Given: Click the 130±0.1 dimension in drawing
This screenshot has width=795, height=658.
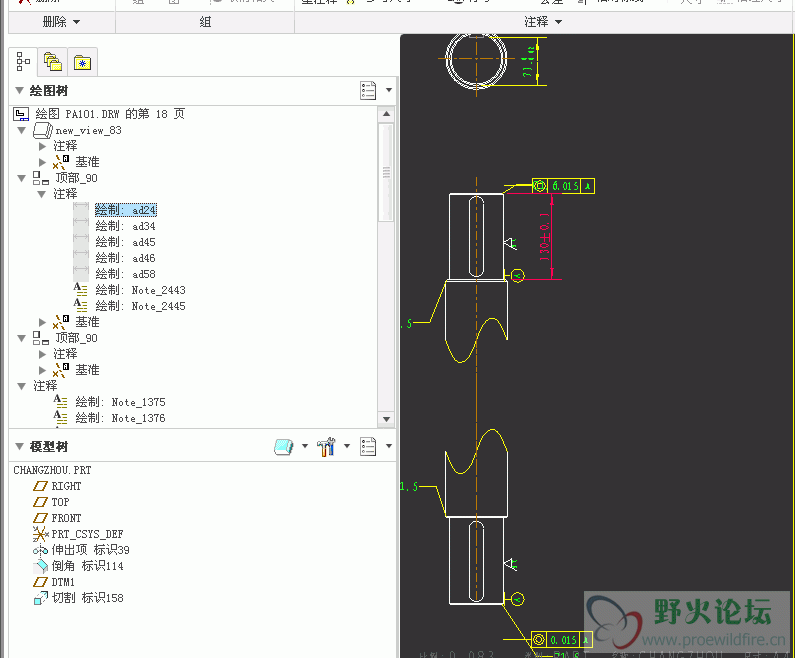Looking at the screenshot, I should coord(545,237).
